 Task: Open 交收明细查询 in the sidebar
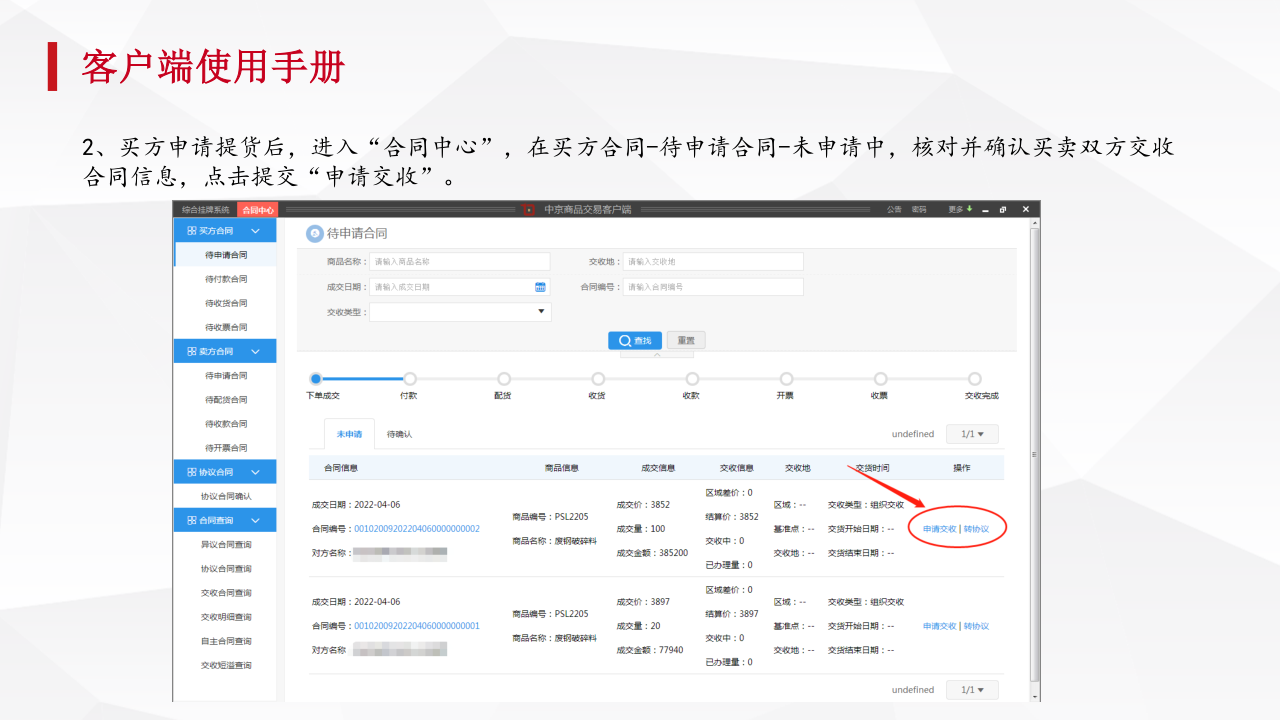click(x=226, y=617)
